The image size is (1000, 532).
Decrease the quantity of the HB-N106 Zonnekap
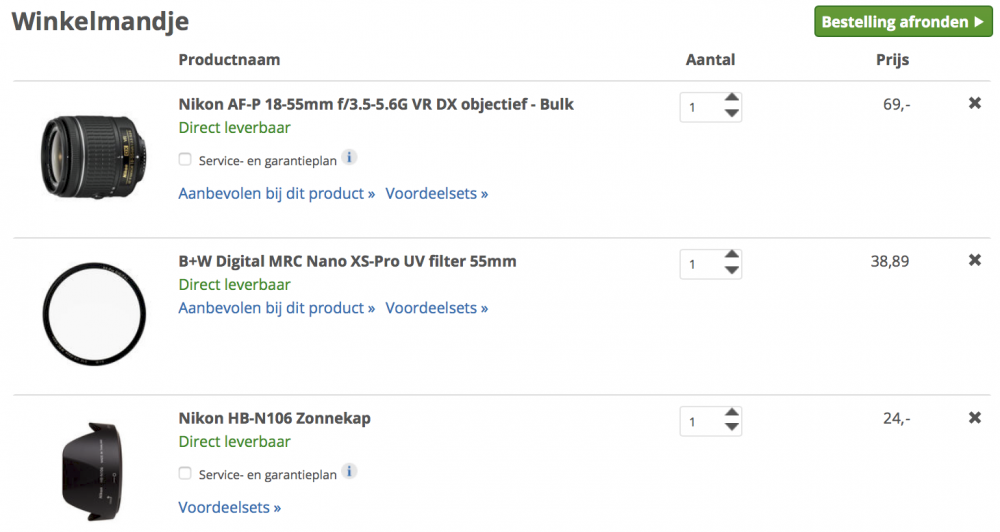tap(732, 427)
